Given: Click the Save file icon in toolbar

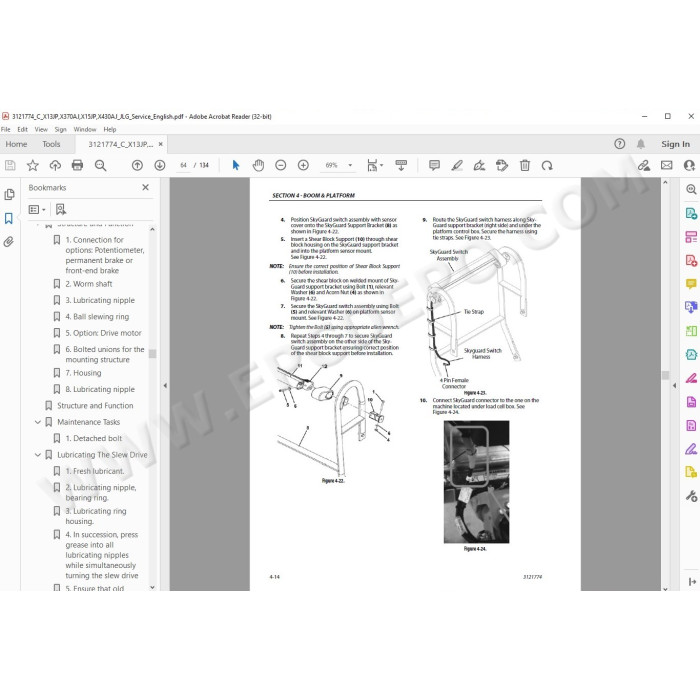Looking at the screenshot, I should click(x=10, y=166).
